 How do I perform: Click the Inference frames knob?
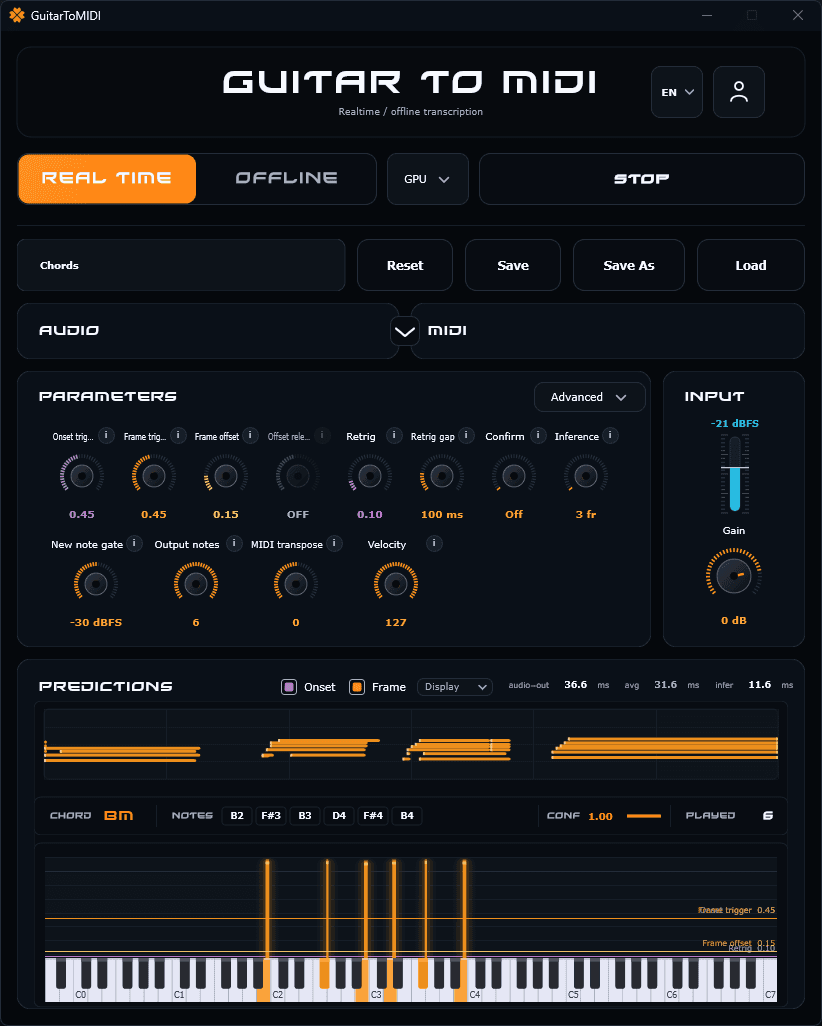click(x=586, y=476)
